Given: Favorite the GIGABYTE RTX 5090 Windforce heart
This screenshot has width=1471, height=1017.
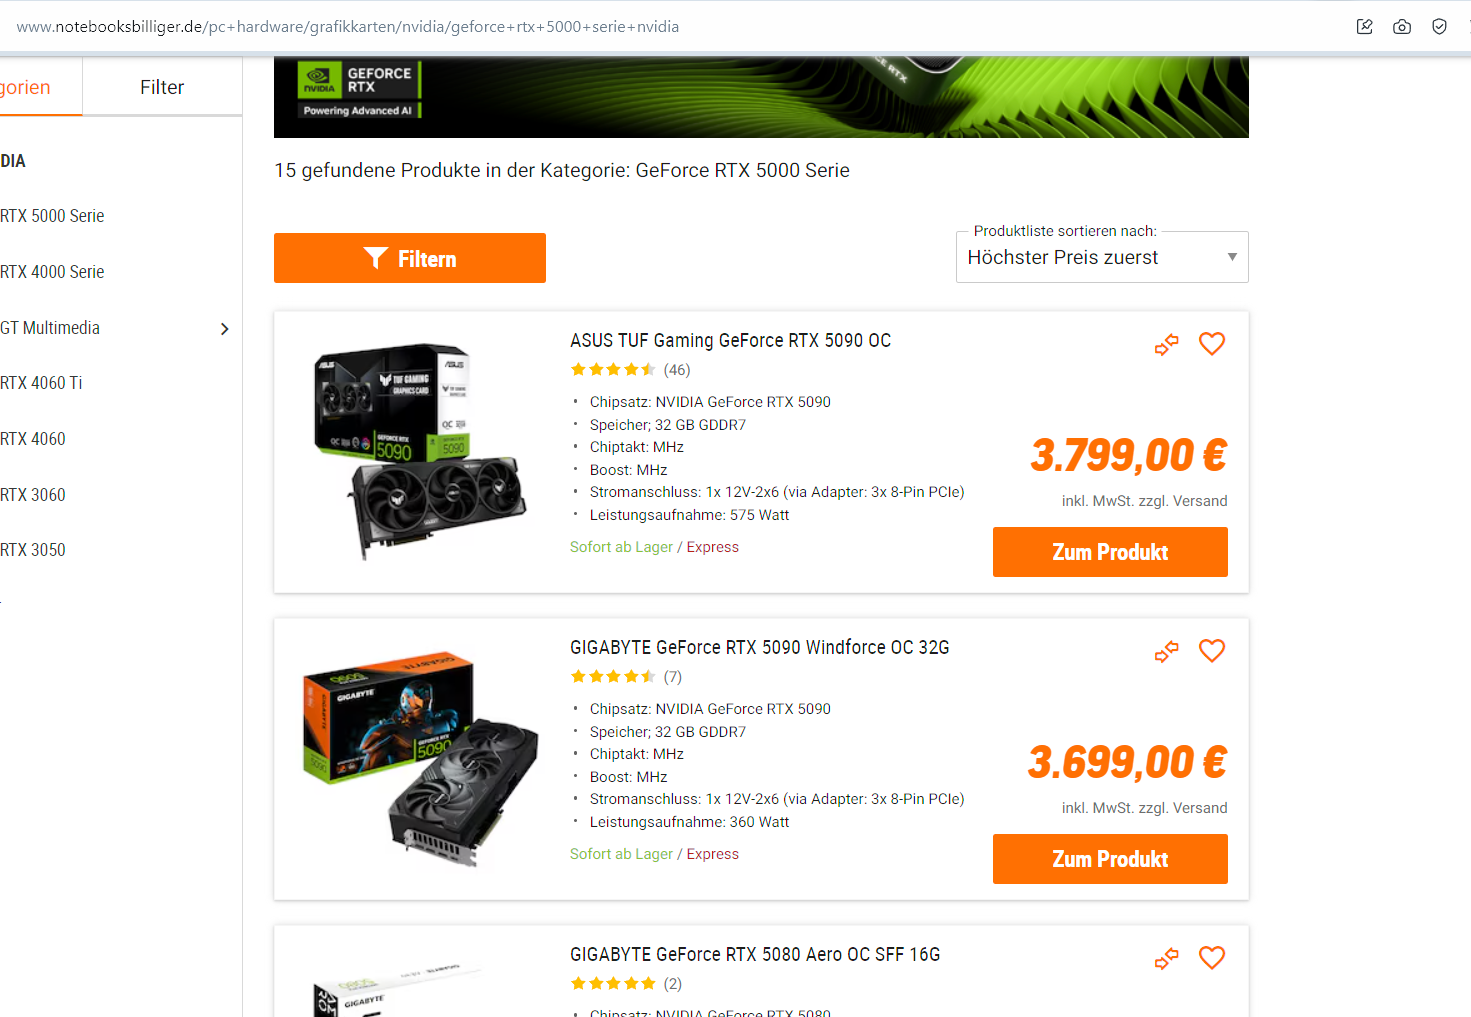Looking at the screenshot, I should [x=1212, y=651].
